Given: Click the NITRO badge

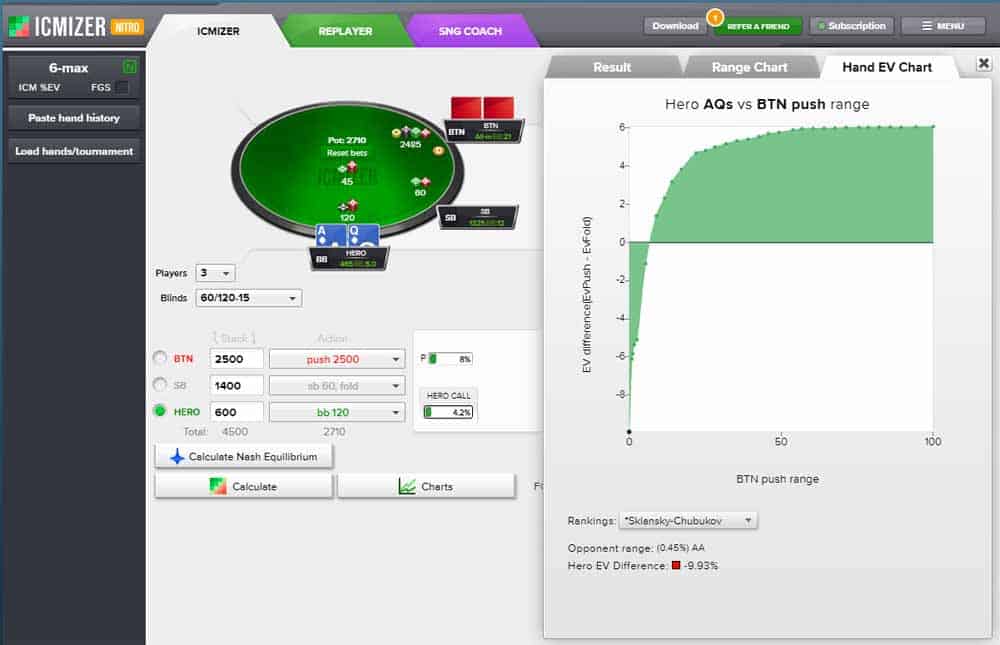Looking at the screenshot, I should point(127,27).
